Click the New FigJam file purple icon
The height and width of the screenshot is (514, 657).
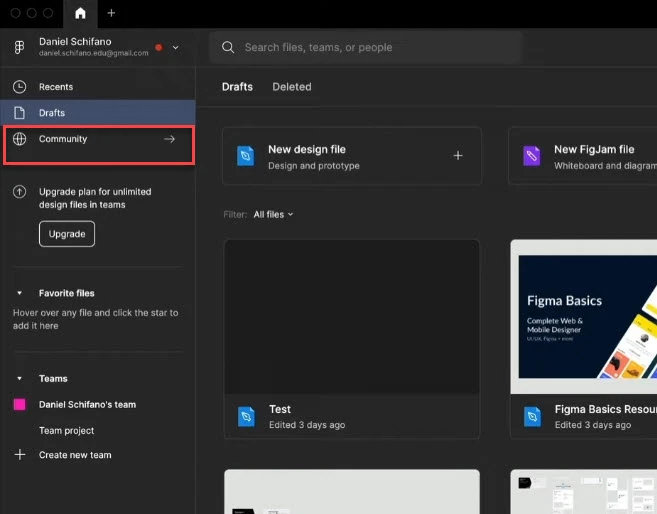pos(532,156)
